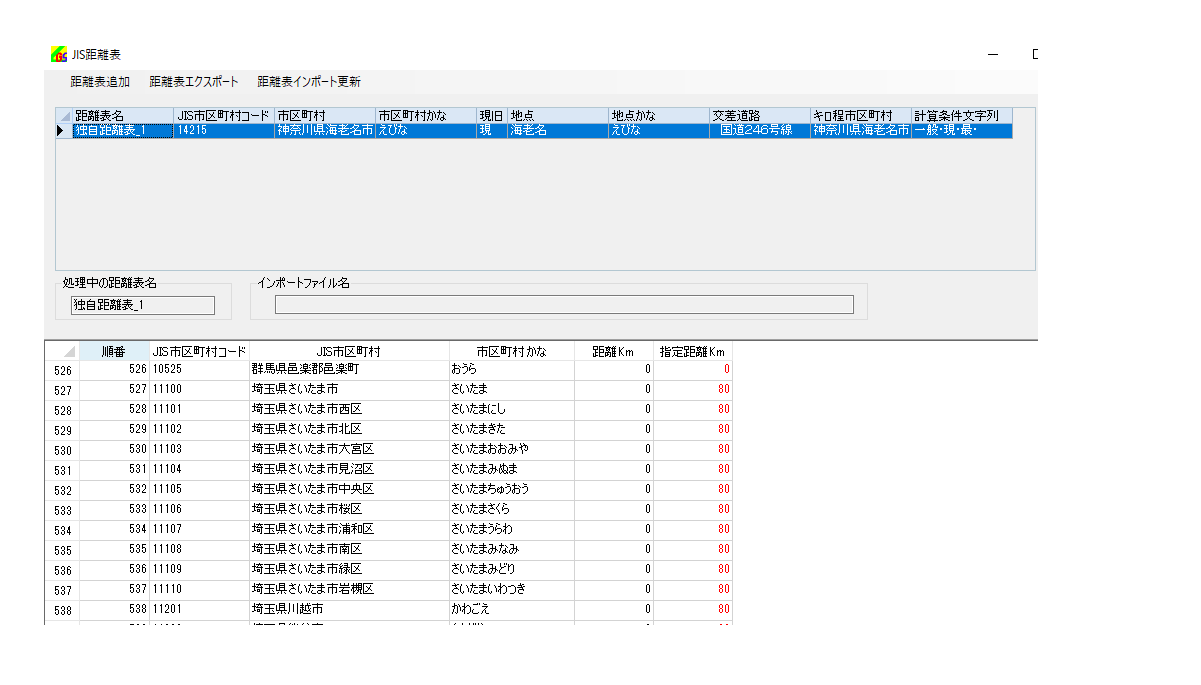Click the 計算条件文字列 column header

960,116
